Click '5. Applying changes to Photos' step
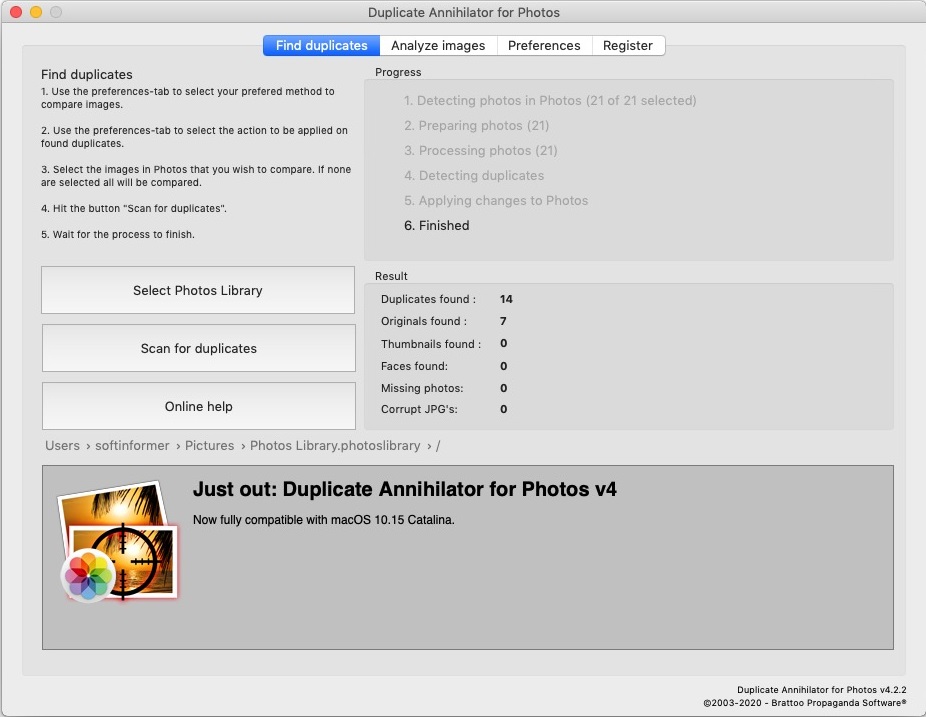926x717 pixels. pyautogui.click(x=496, y=201)
